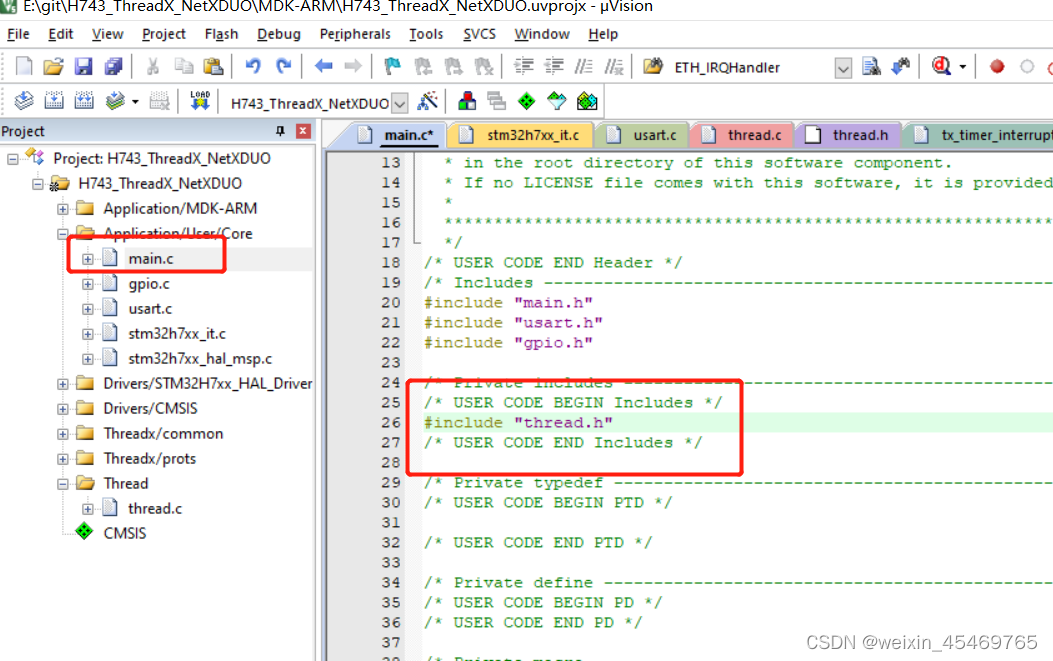
Task: Download code to device flash
Action: 199,100
